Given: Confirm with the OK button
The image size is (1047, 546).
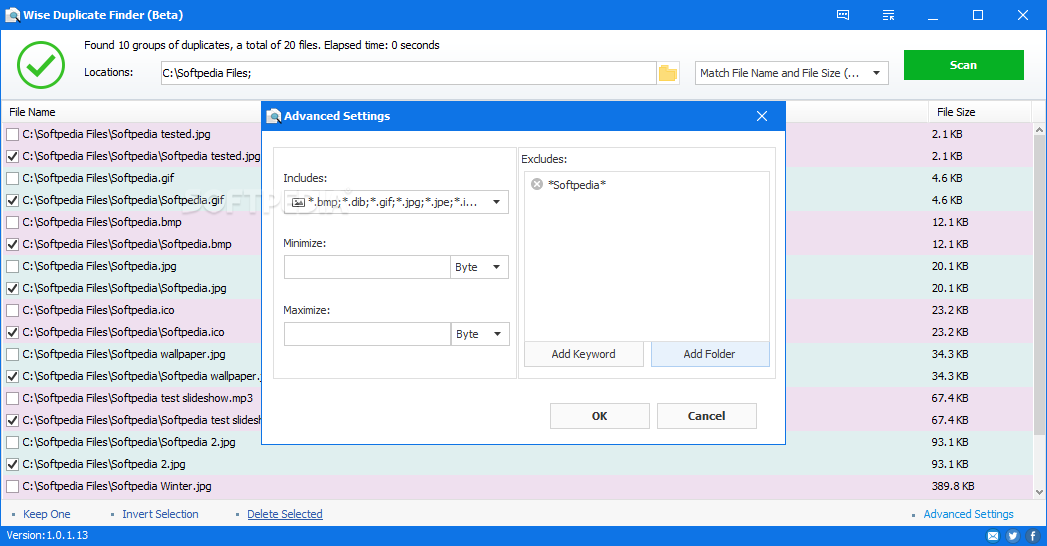Looking at the screenshot, I should pos(600,416).
